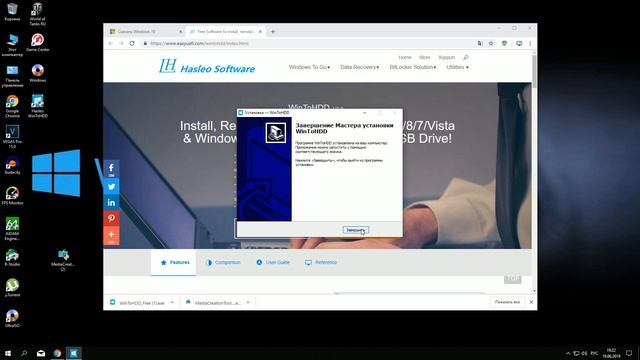Screen dimensions: 640x360
Task: Launch Audacity desktop icon
Action: click(x=12, y=165)
